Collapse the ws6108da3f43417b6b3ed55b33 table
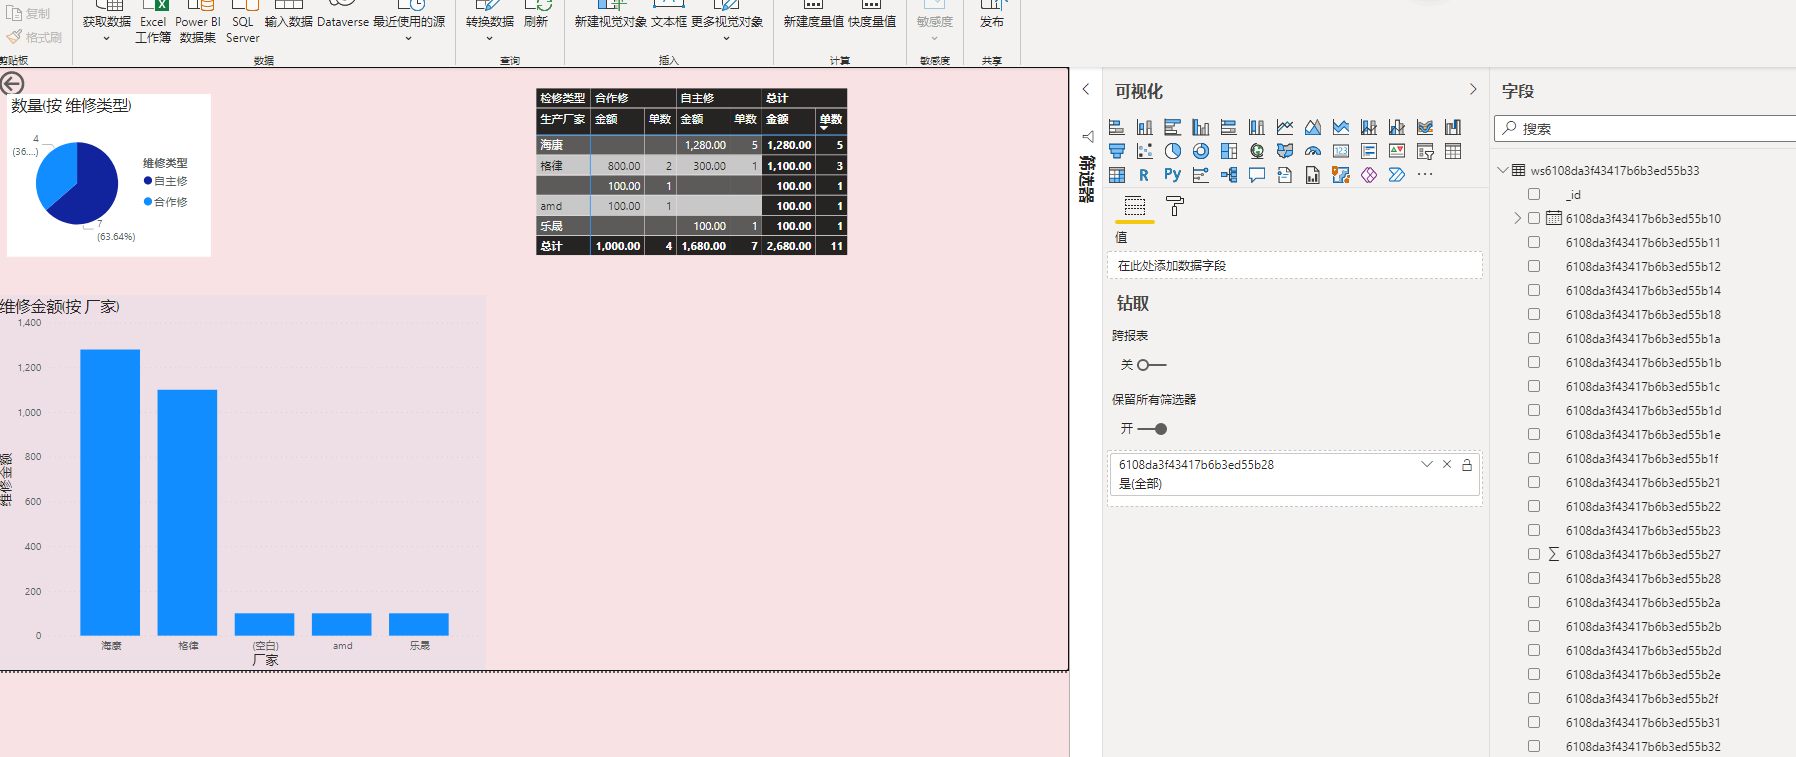Image resolution: width=1796 pixels, height=757 pixels. [x=1502, y=170]
